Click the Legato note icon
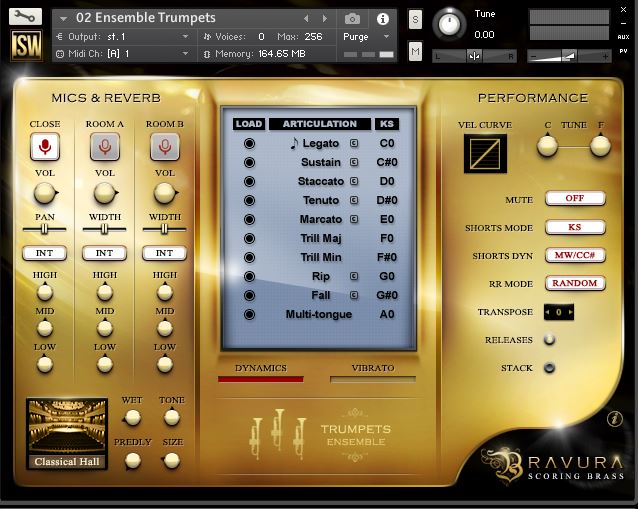Screen dimensions: 638x509 (x=294, y=143)
